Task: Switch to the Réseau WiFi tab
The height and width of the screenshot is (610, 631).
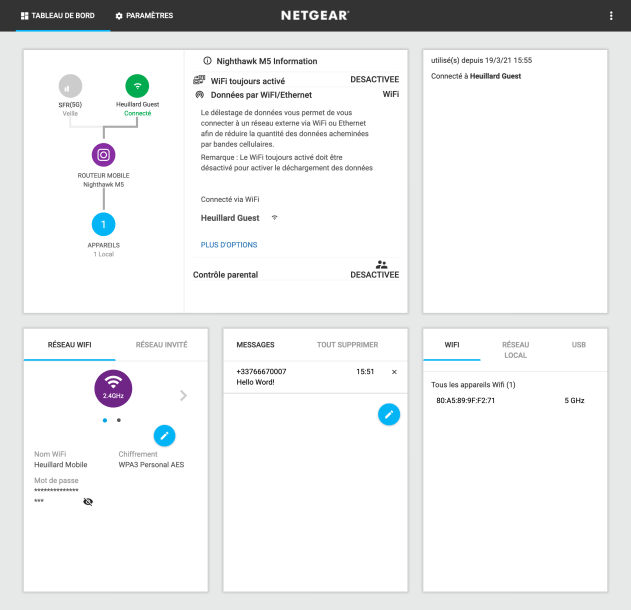Action: [x=70, y=345]
